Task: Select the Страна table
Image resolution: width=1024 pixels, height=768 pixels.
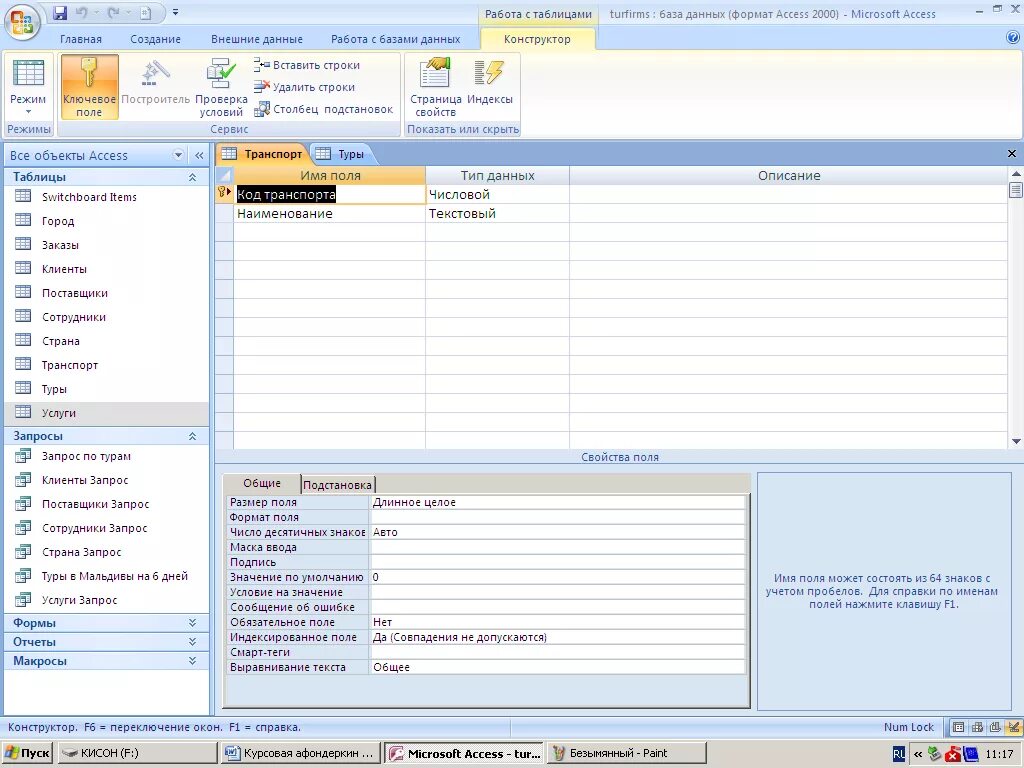Action: [61, 341]
